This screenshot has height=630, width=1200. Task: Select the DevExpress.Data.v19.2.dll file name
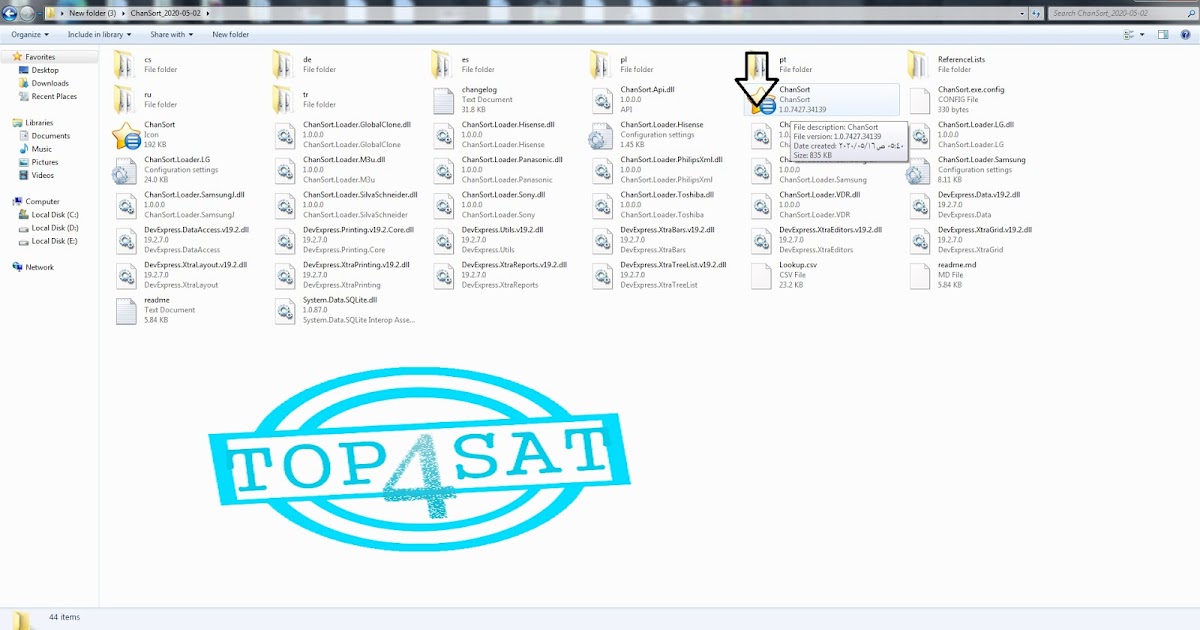pos(979,194)
